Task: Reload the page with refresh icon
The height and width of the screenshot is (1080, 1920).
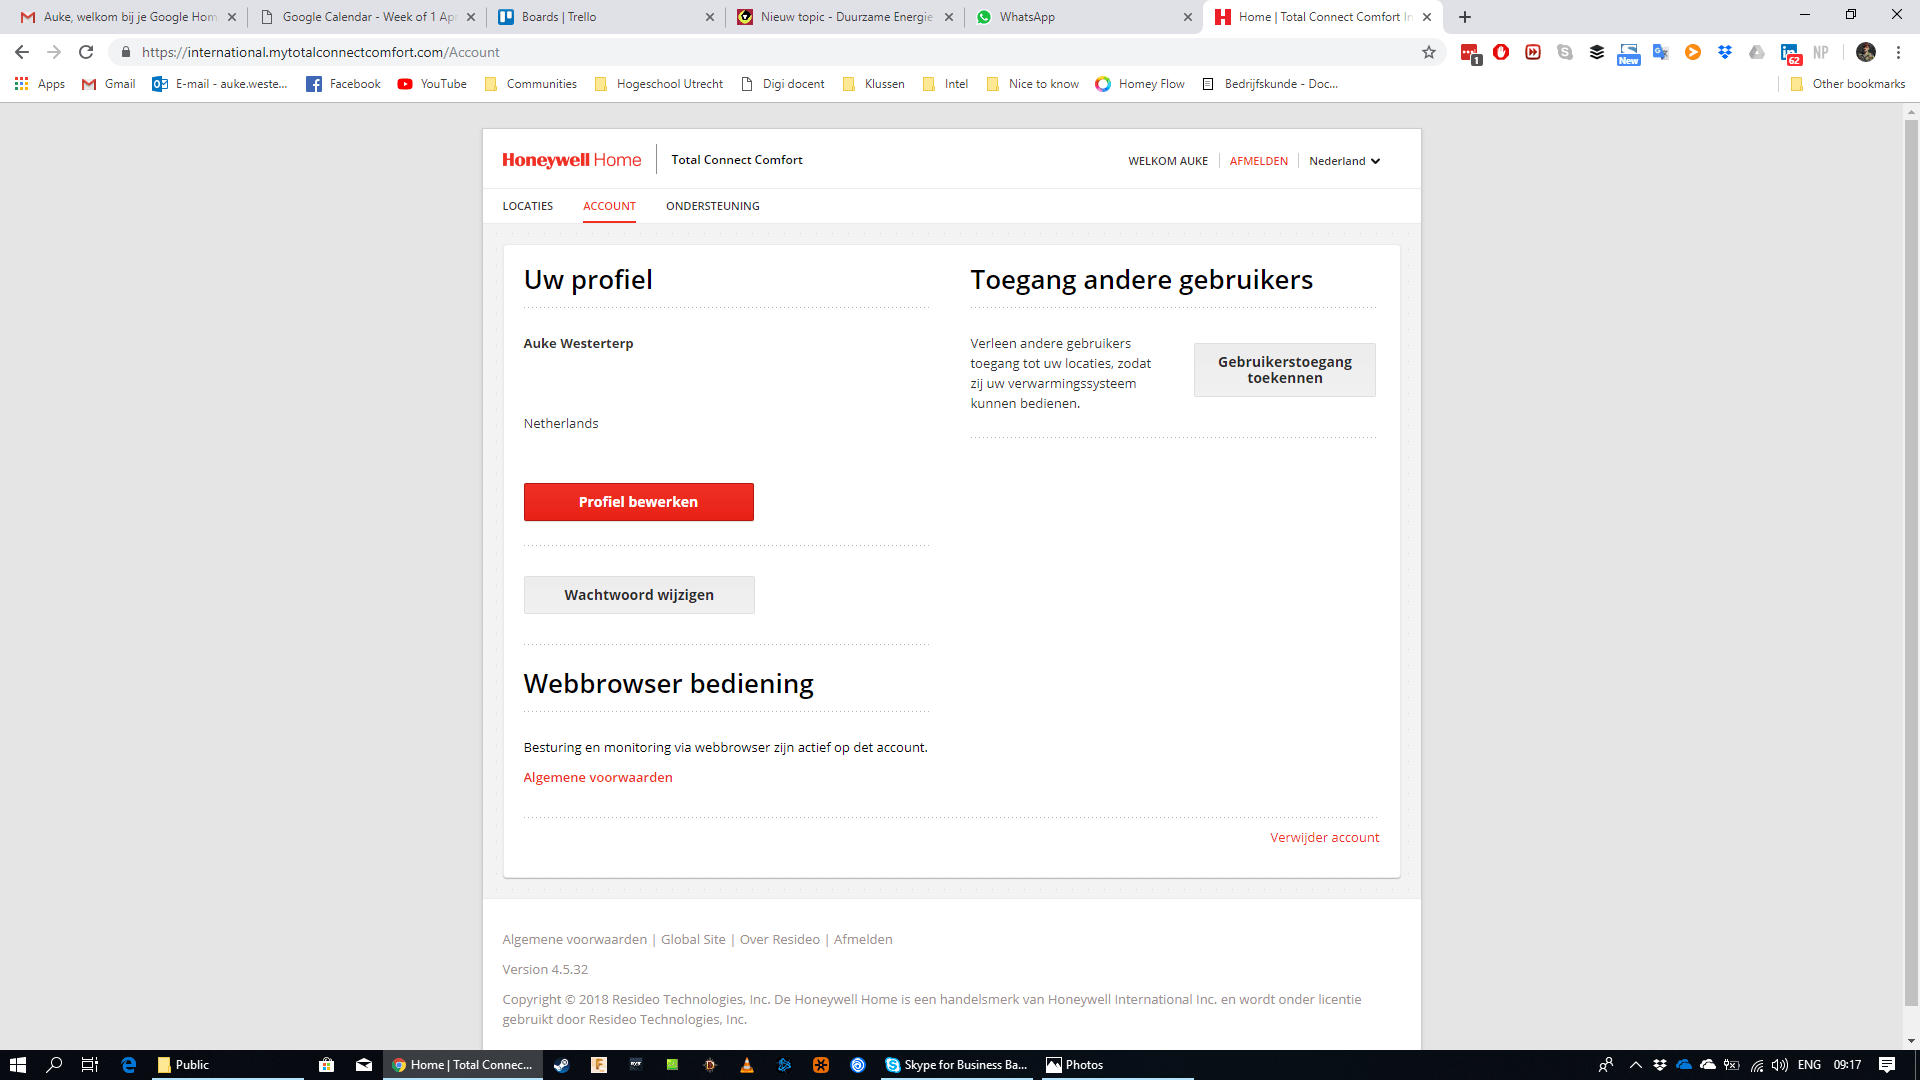Action: (86, 52)
